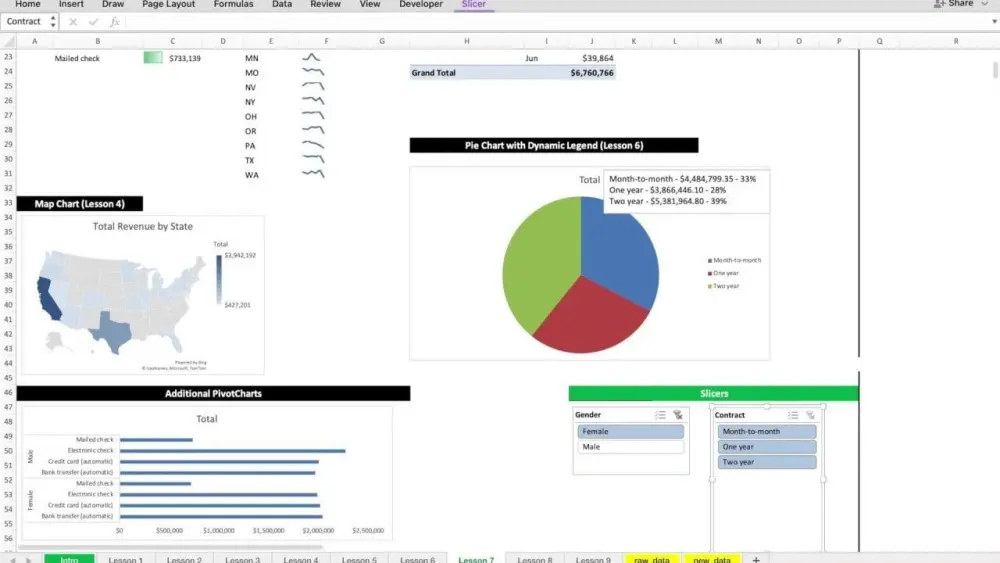Click the map chart color gradient legend
This screenshot has width=1000, height=563.
(219, 281)
